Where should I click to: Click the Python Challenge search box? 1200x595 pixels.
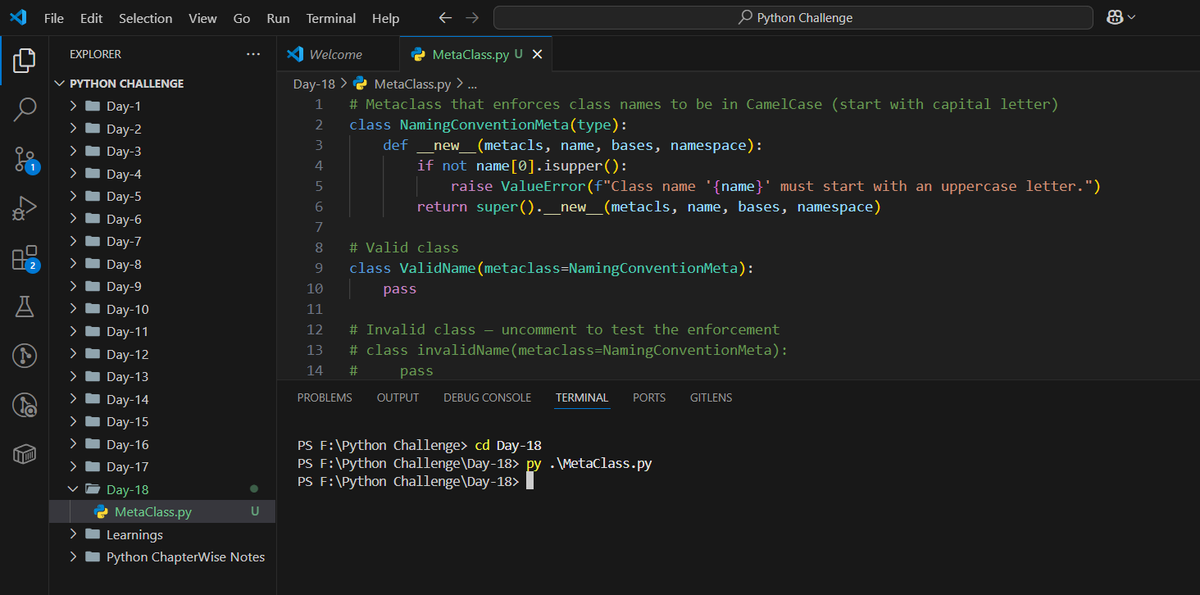(793, 18)
